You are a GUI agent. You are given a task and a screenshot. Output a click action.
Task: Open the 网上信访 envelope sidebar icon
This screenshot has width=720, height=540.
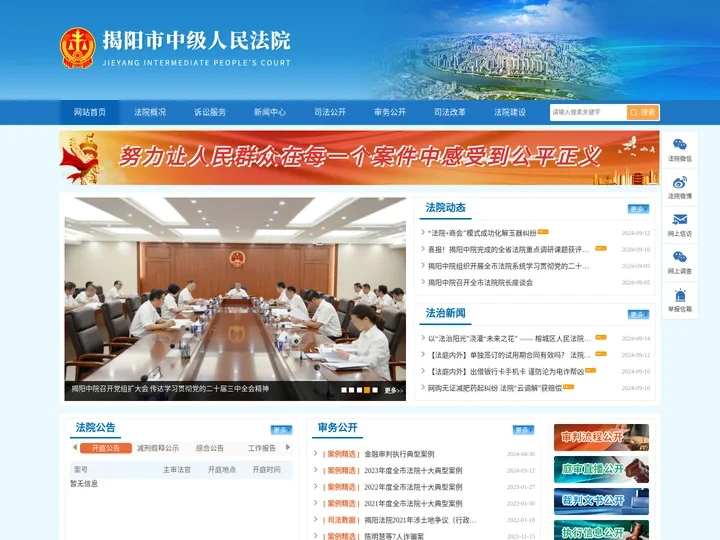[x=680, y=225]
